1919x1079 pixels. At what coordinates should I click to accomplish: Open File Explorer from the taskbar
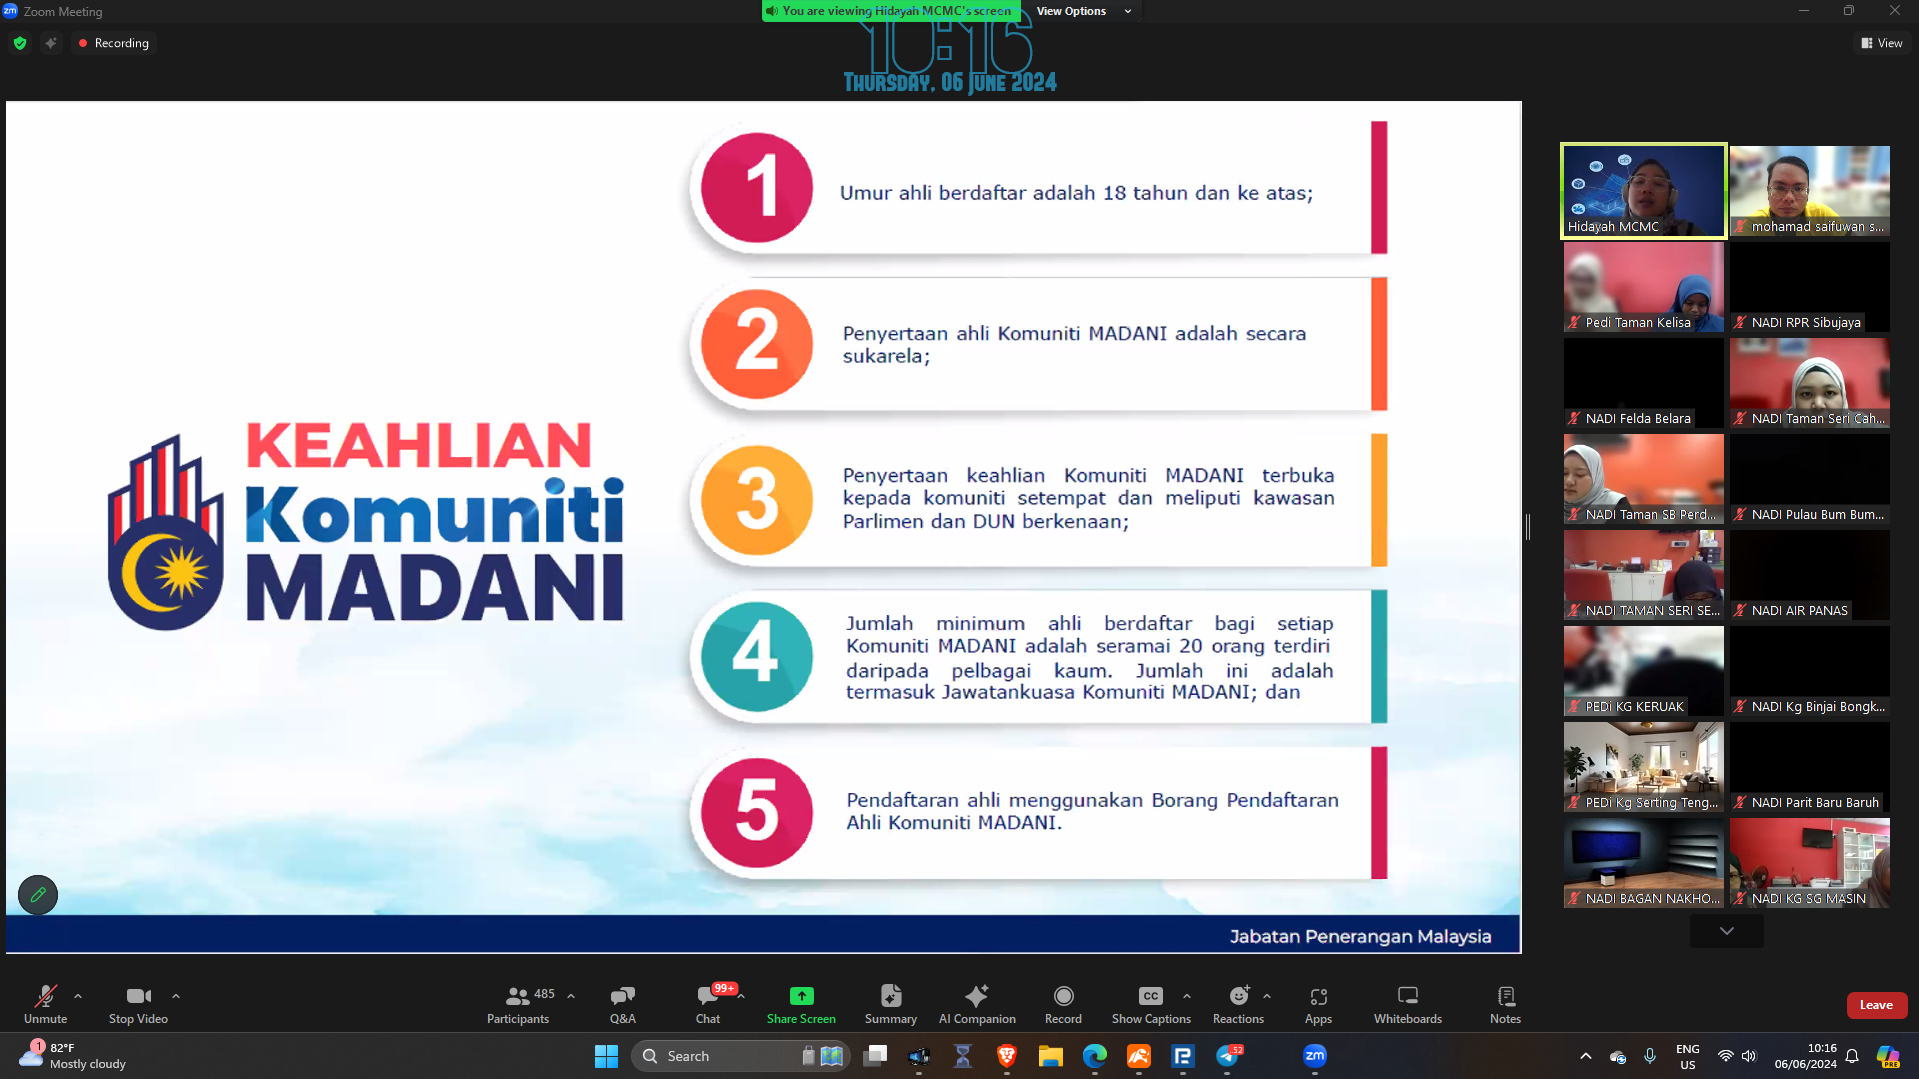tap(1050, 1056)
